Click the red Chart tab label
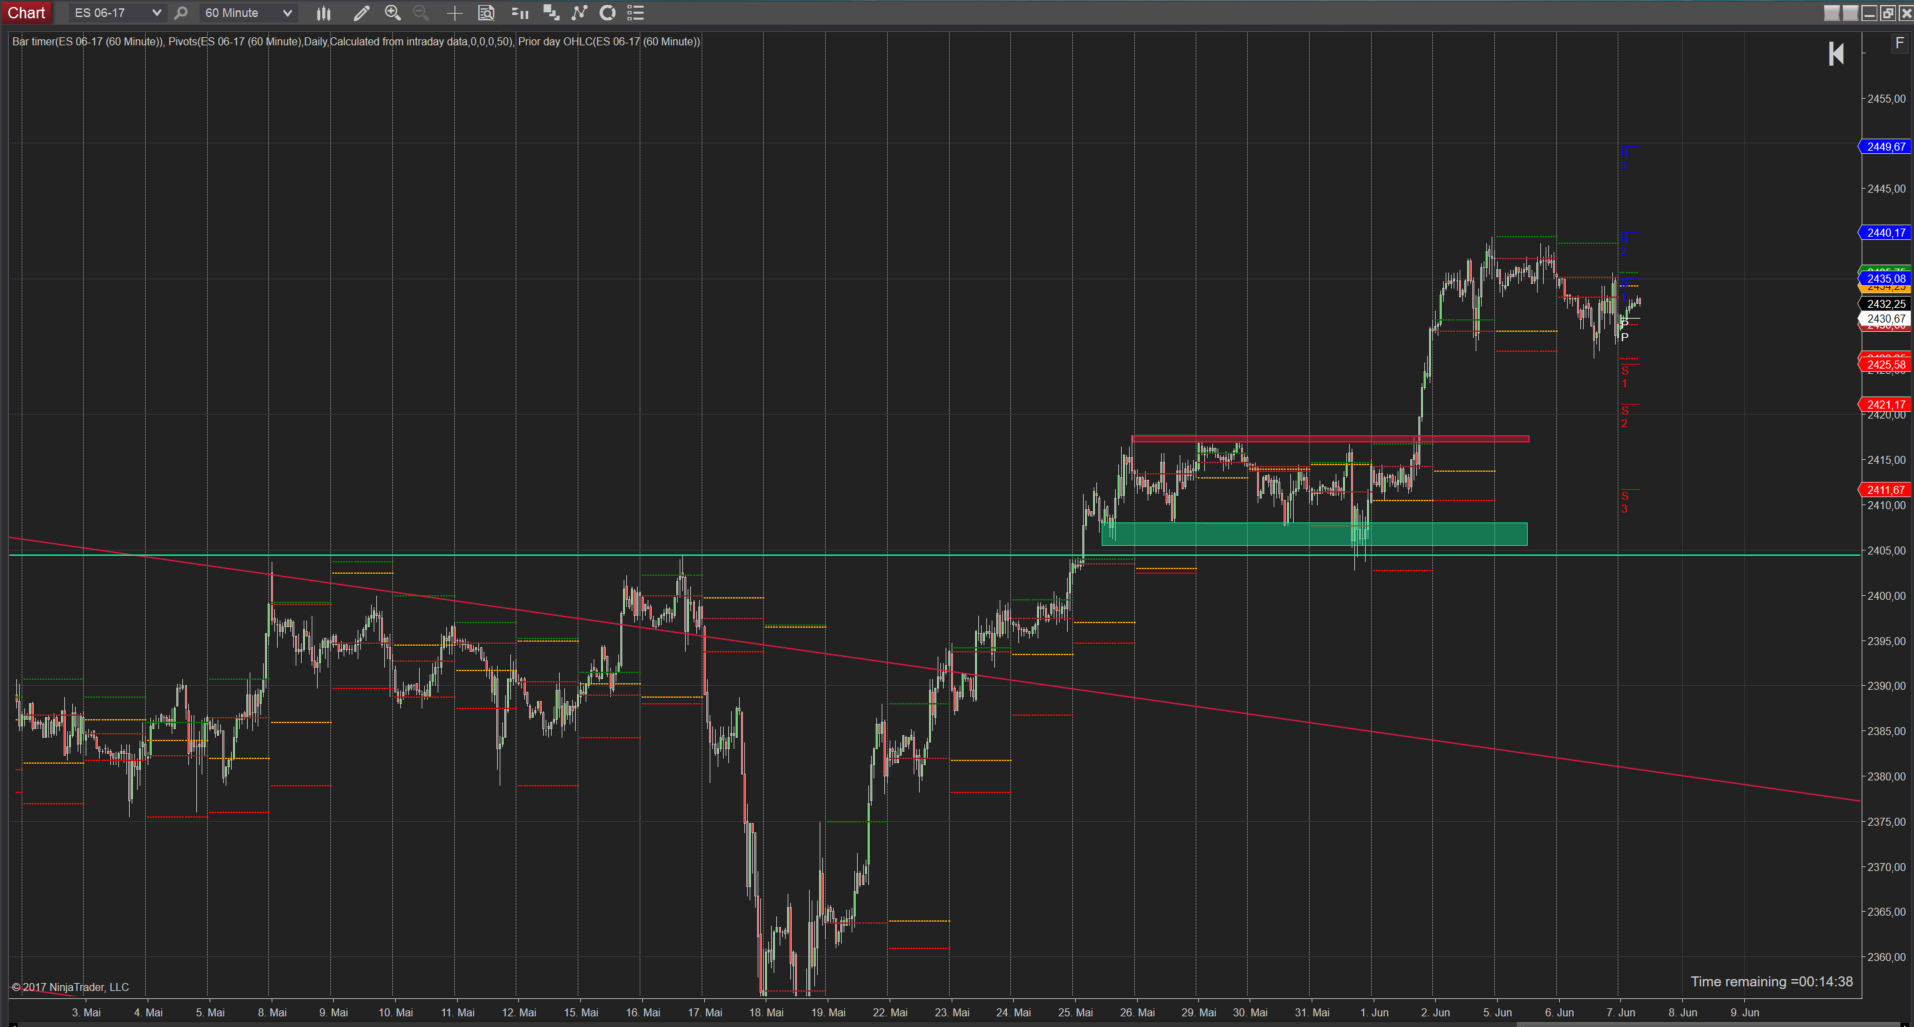 click(27, 13)
